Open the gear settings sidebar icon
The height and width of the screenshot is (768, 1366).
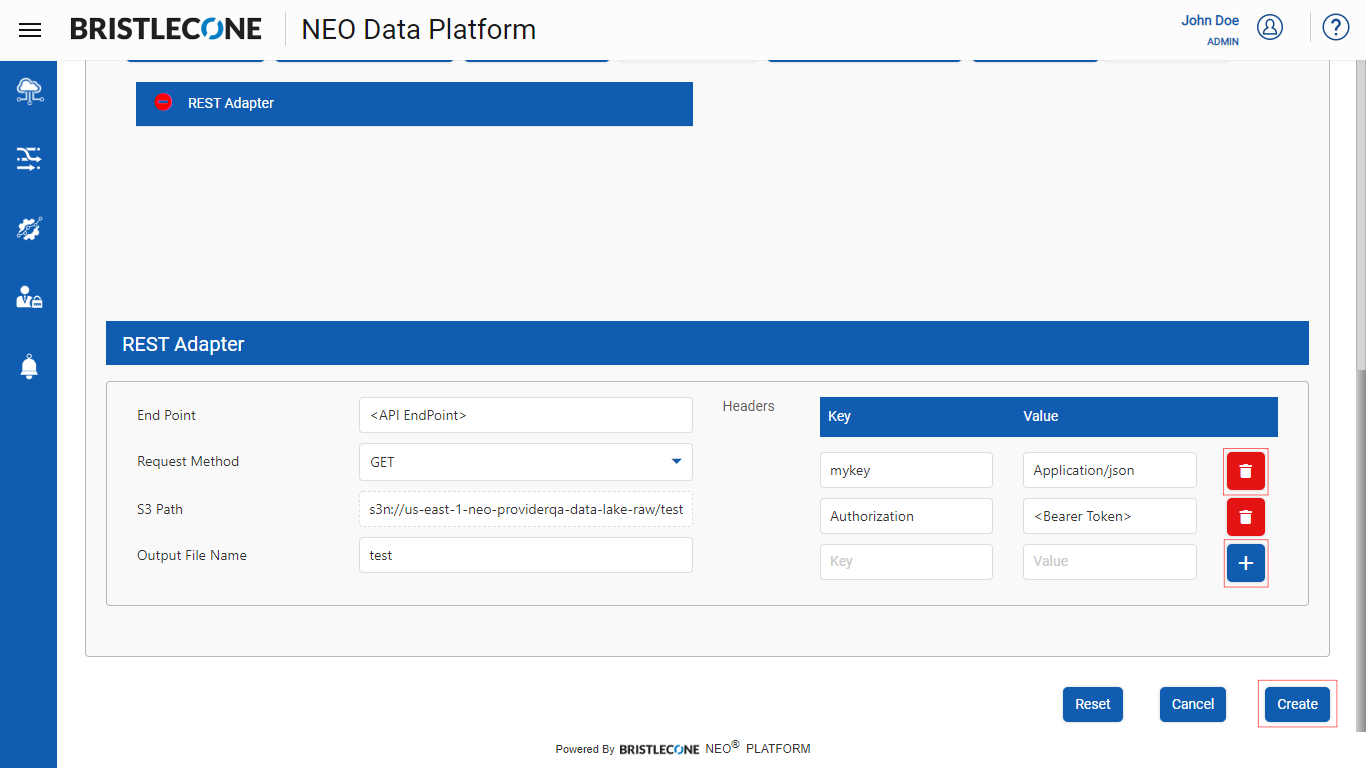pyautogui.click(x=29, y=228)
